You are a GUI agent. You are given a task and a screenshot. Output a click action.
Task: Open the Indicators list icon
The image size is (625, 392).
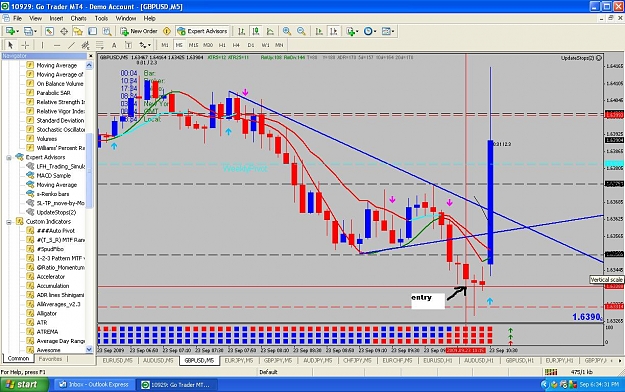350,31
